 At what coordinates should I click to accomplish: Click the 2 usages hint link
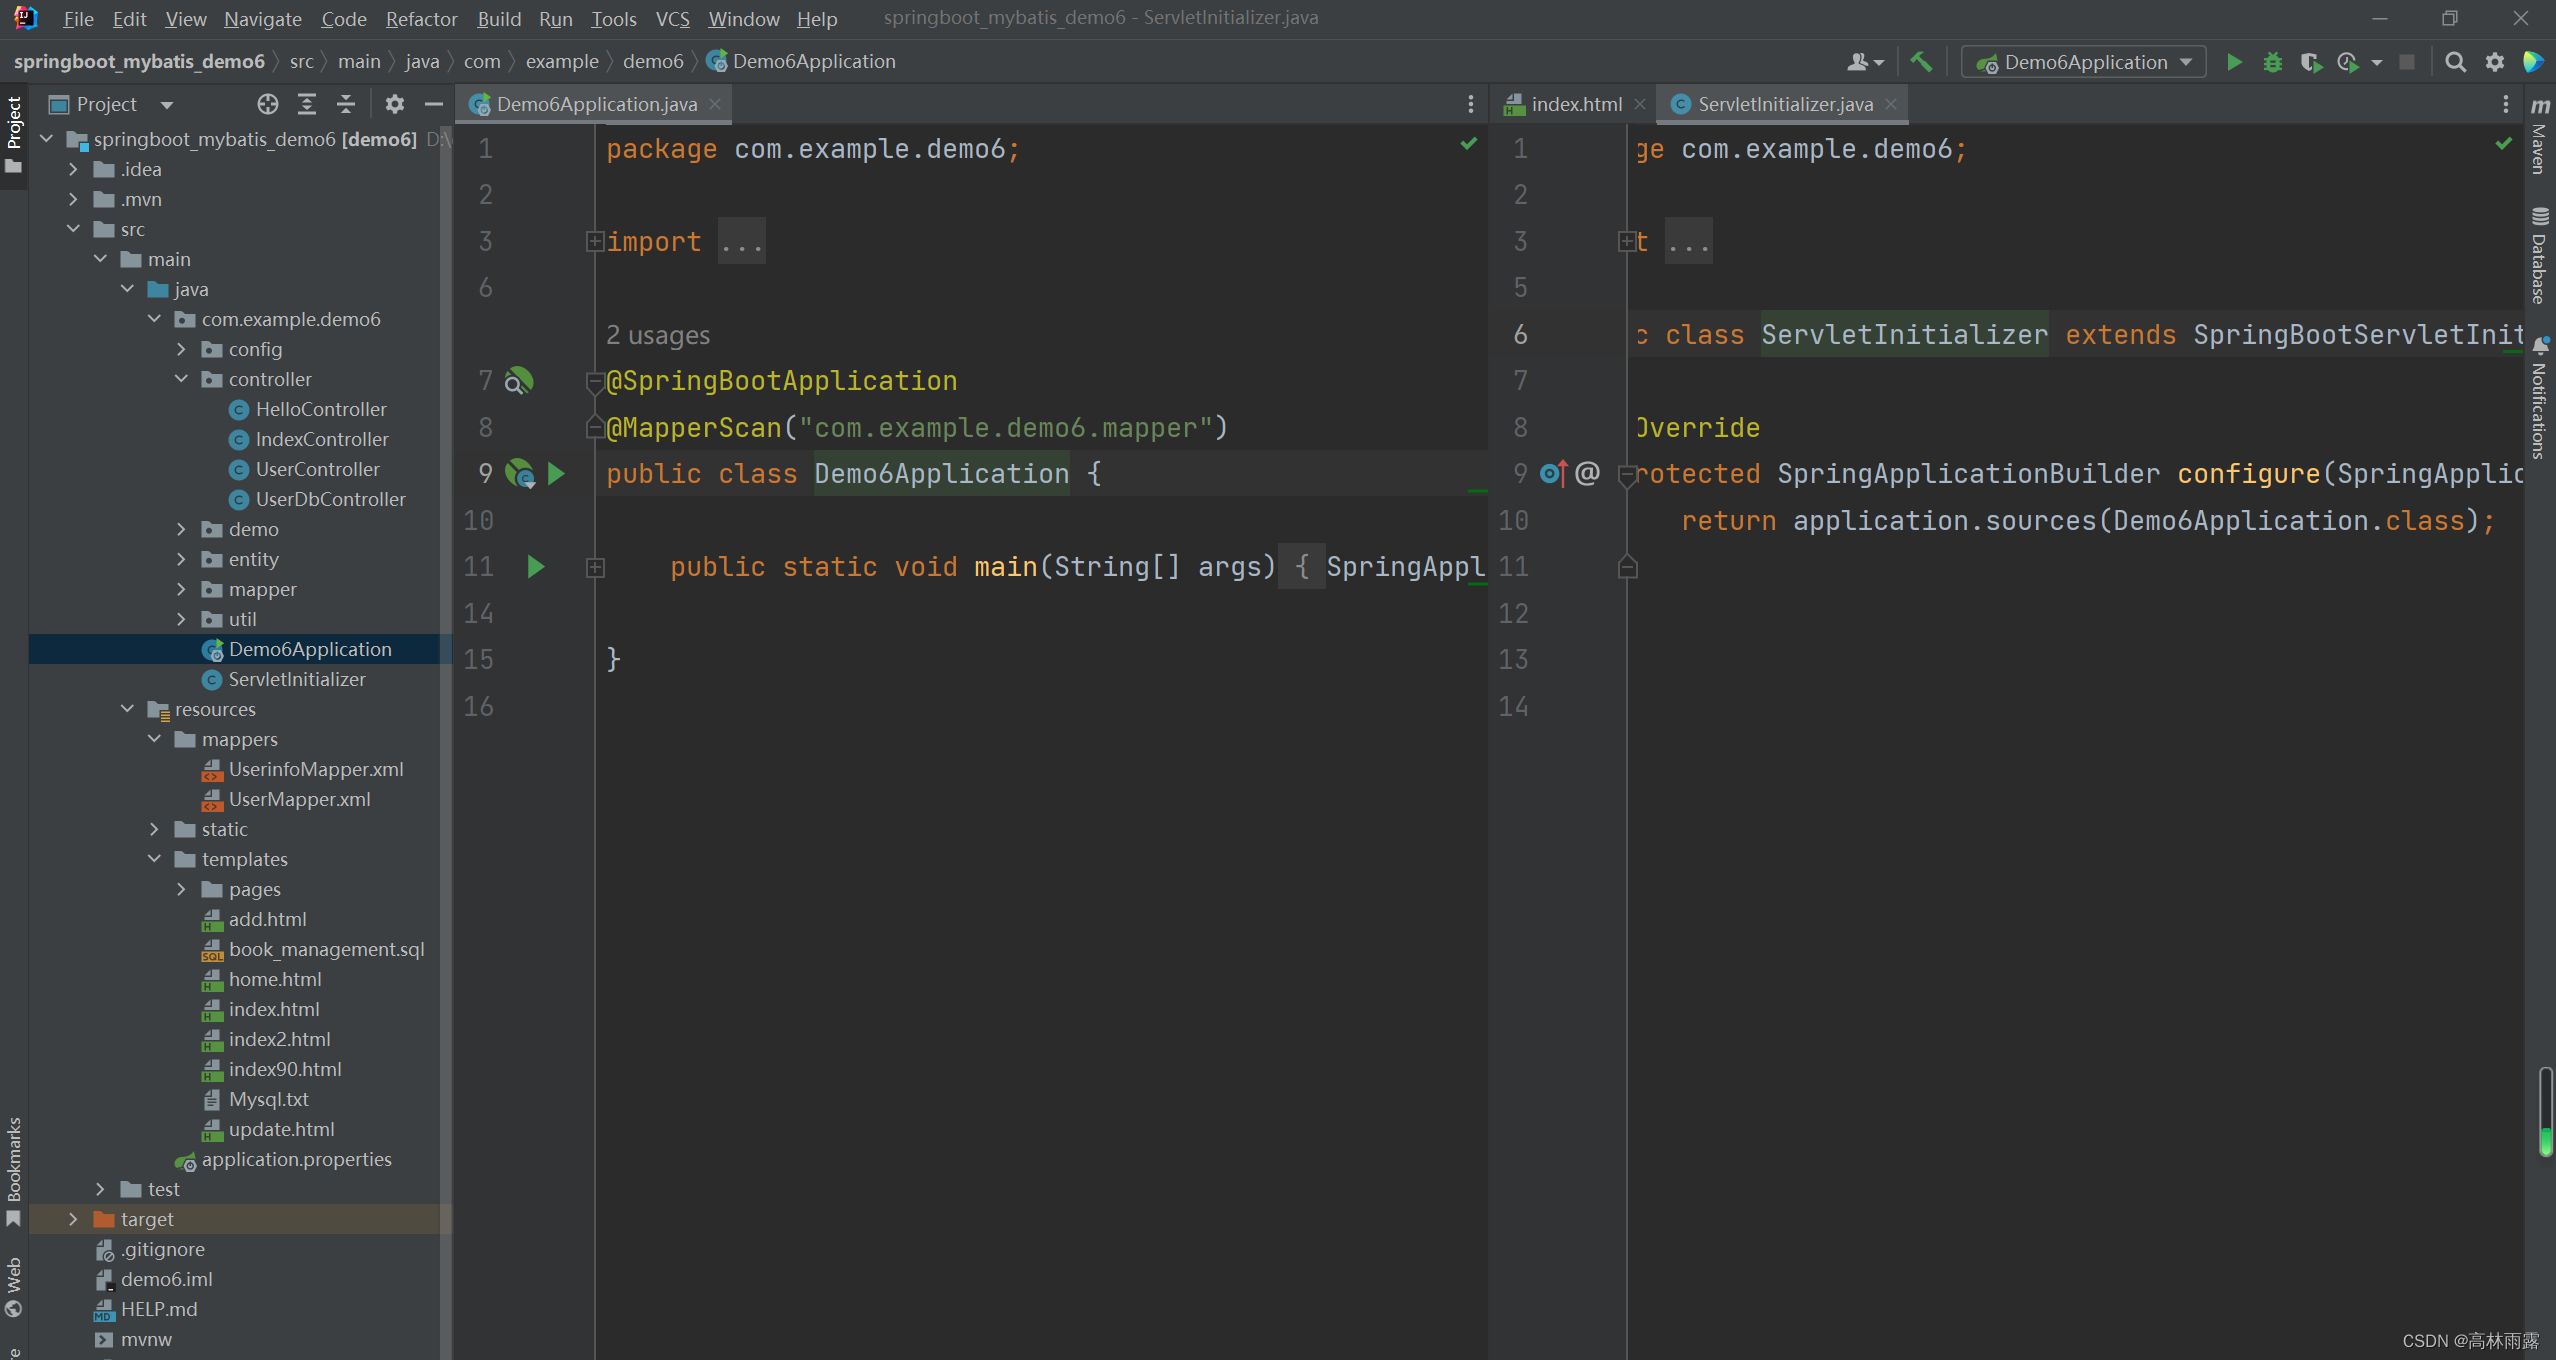coord(658,335)
